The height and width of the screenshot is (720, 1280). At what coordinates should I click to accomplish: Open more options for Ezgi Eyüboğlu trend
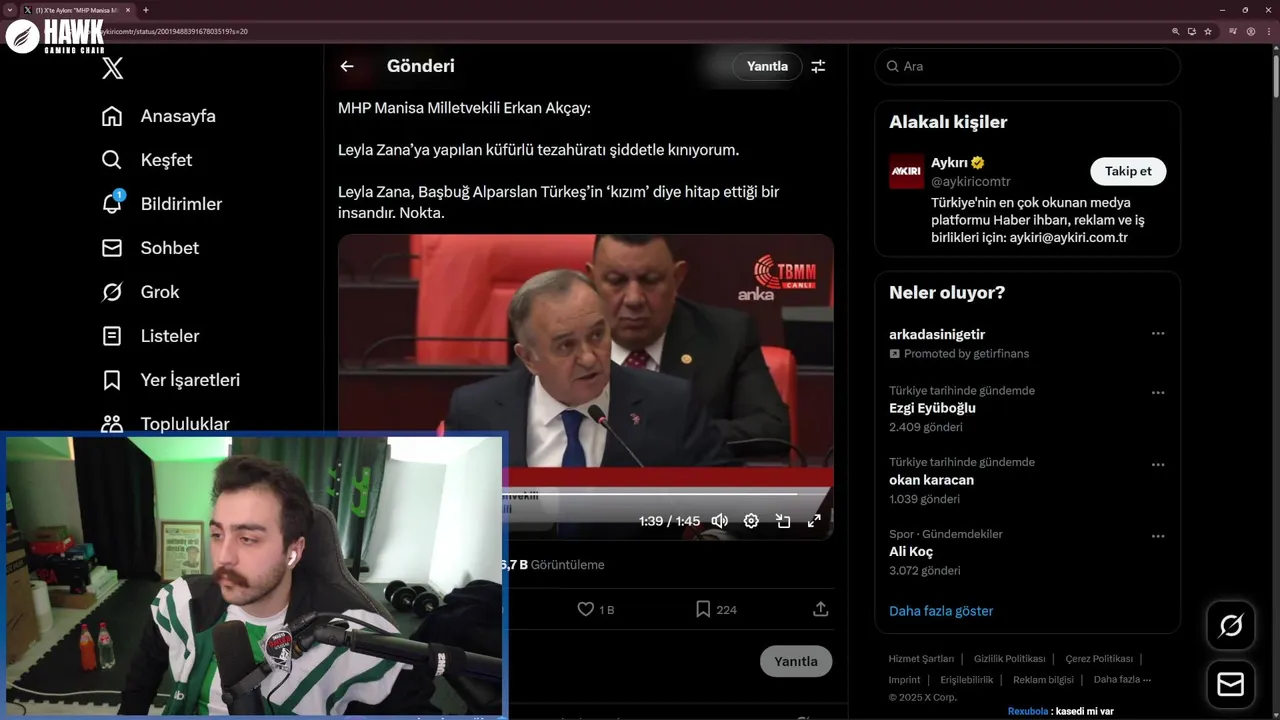1158,393
